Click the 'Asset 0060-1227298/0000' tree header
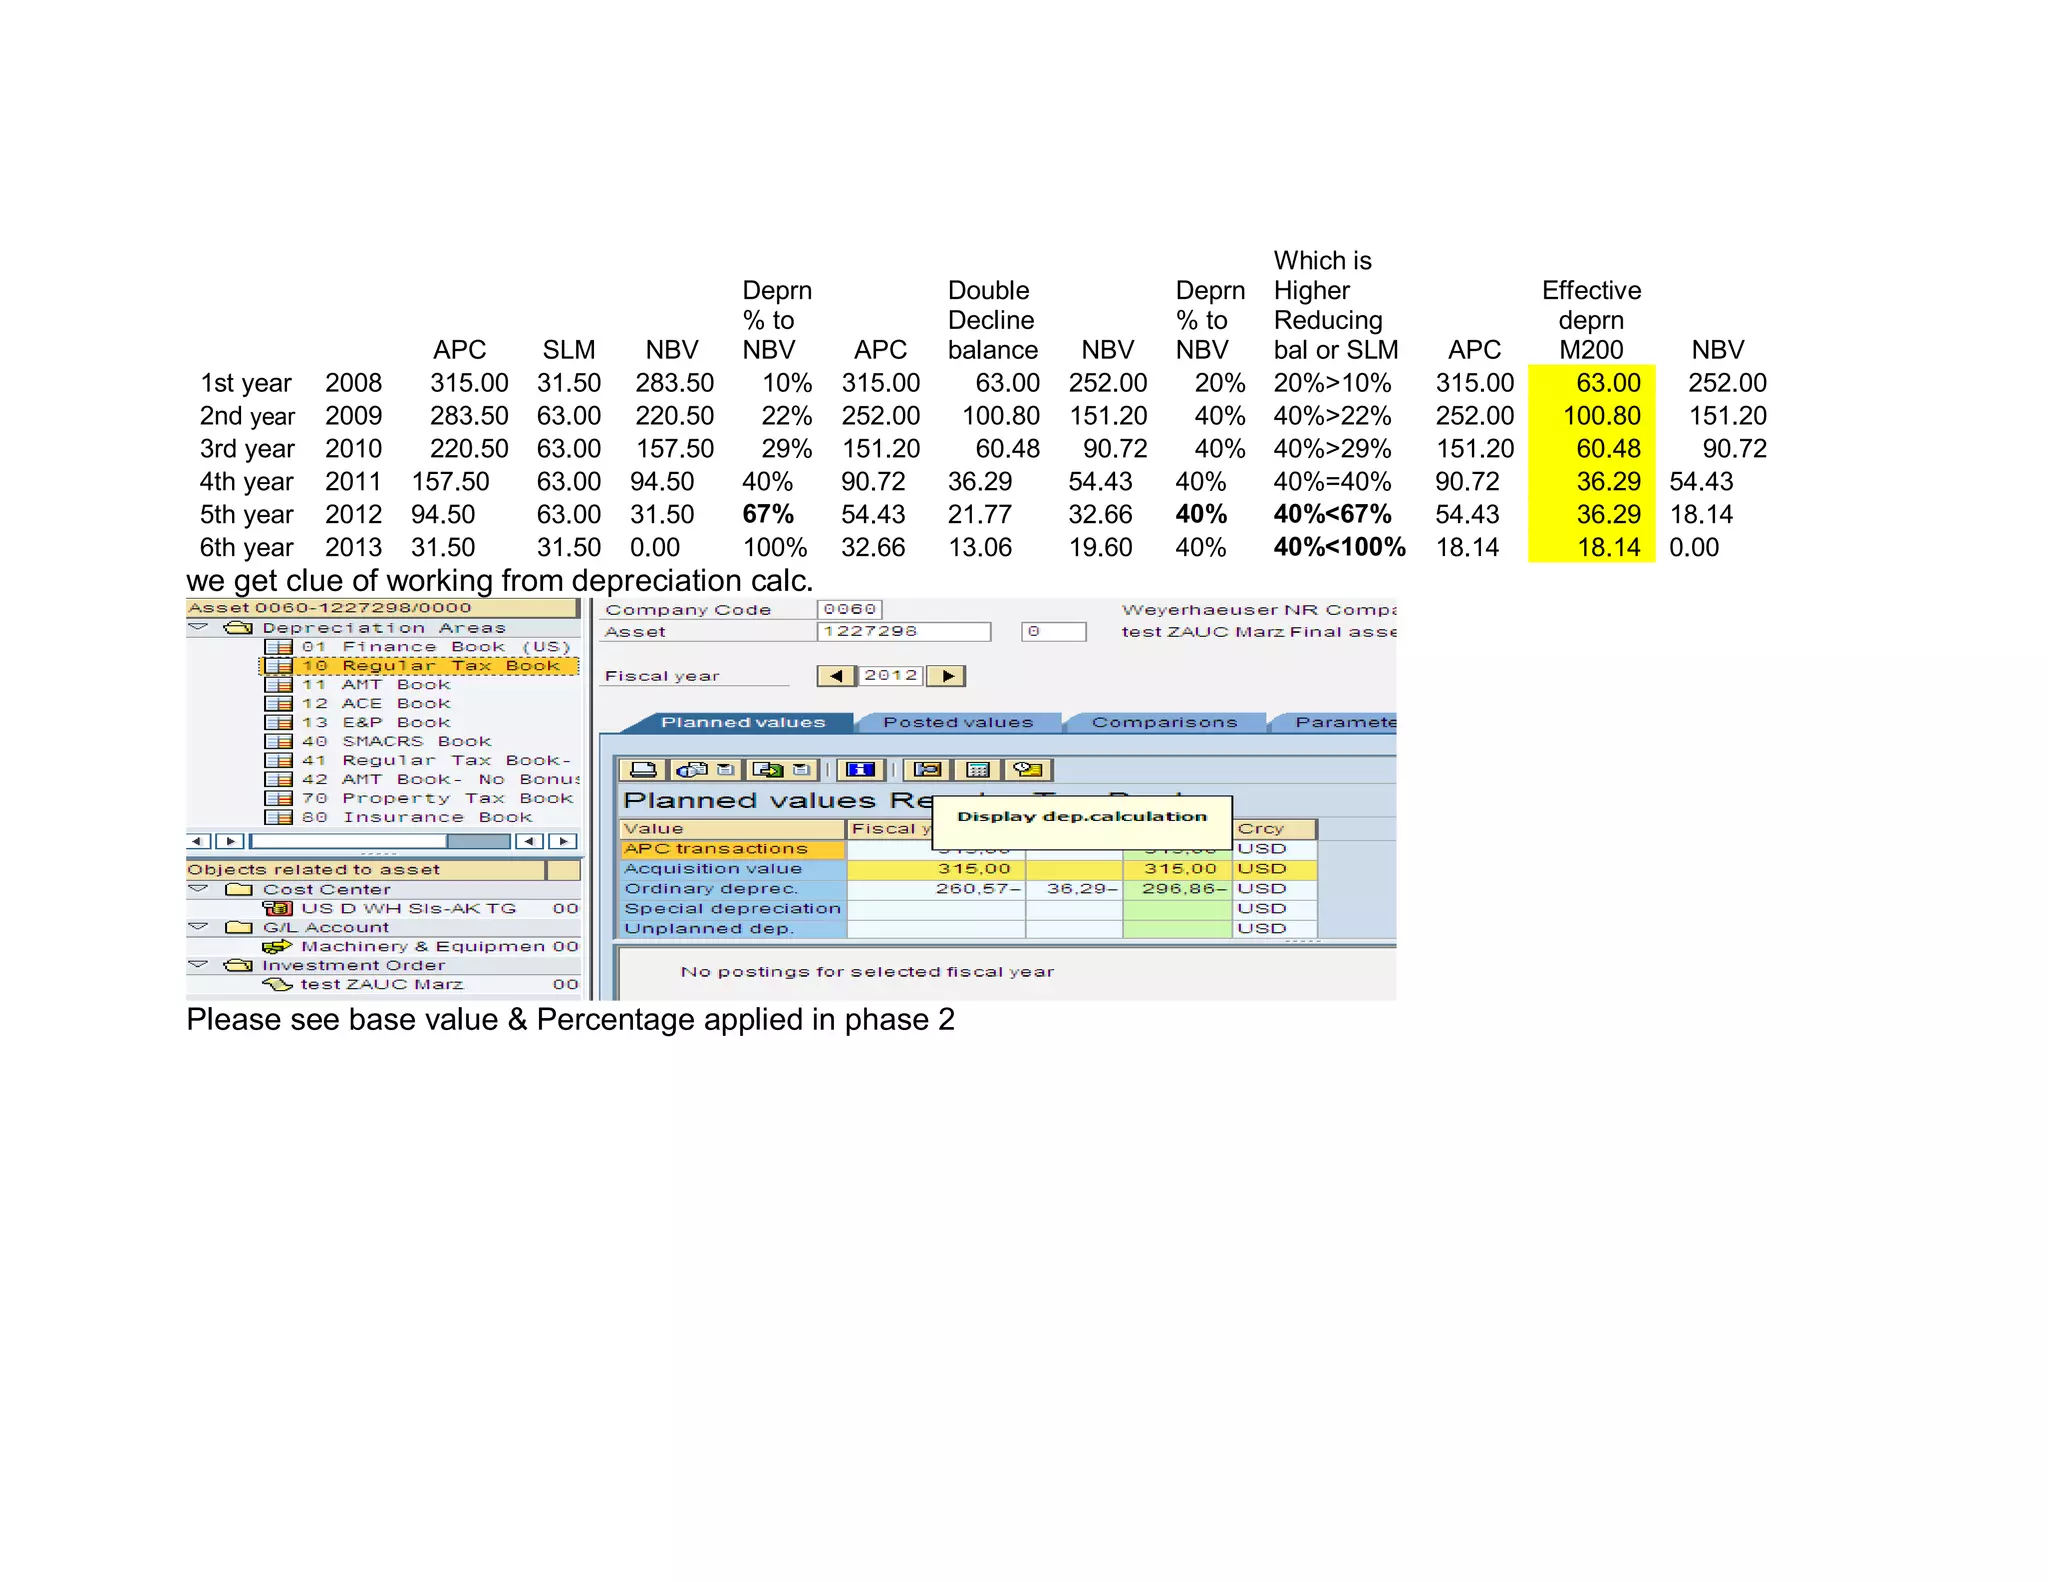 pyautogui.click(x=382, y=608)
